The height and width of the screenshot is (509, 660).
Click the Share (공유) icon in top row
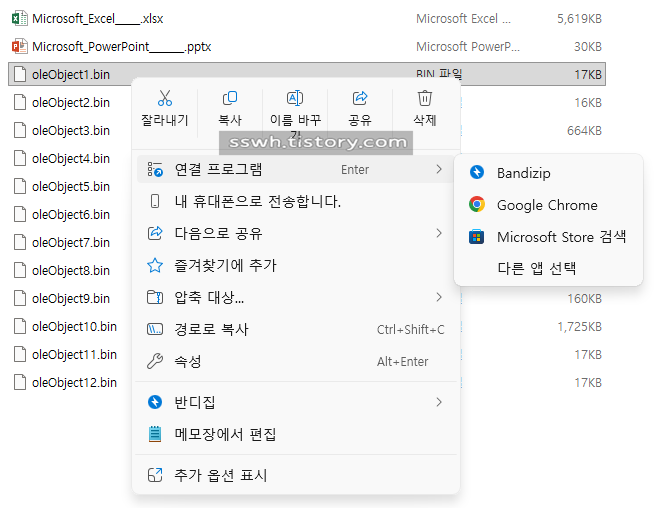click(x=360, y=98)
